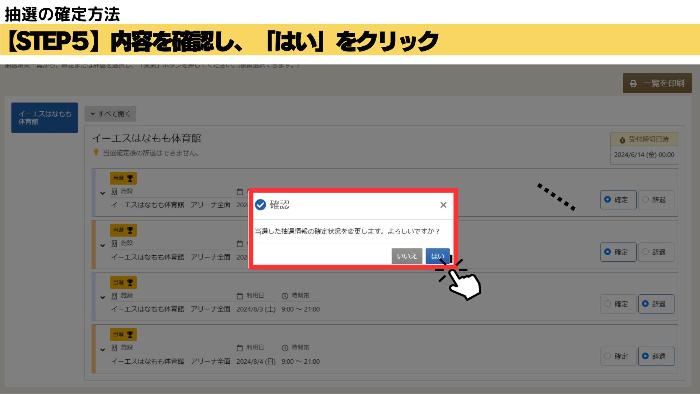
Task: Click the icon on the 受付締切日時 label
Action: pos(622,140)
